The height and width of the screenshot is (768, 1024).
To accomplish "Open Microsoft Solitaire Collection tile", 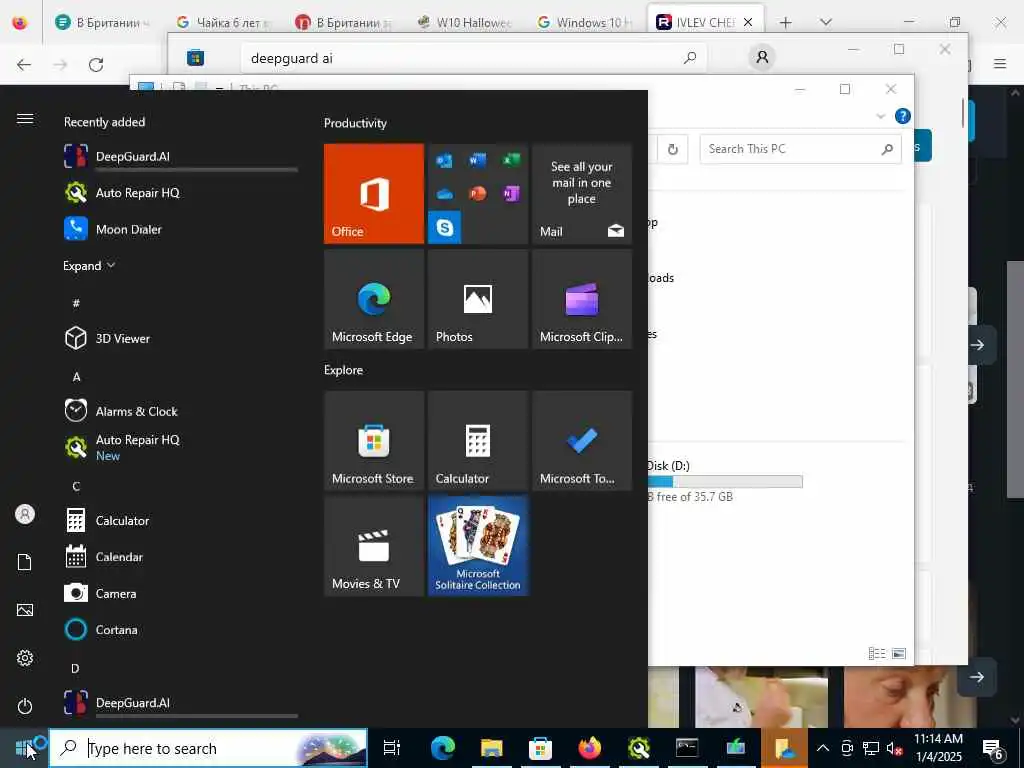I will tap(478, 546).
